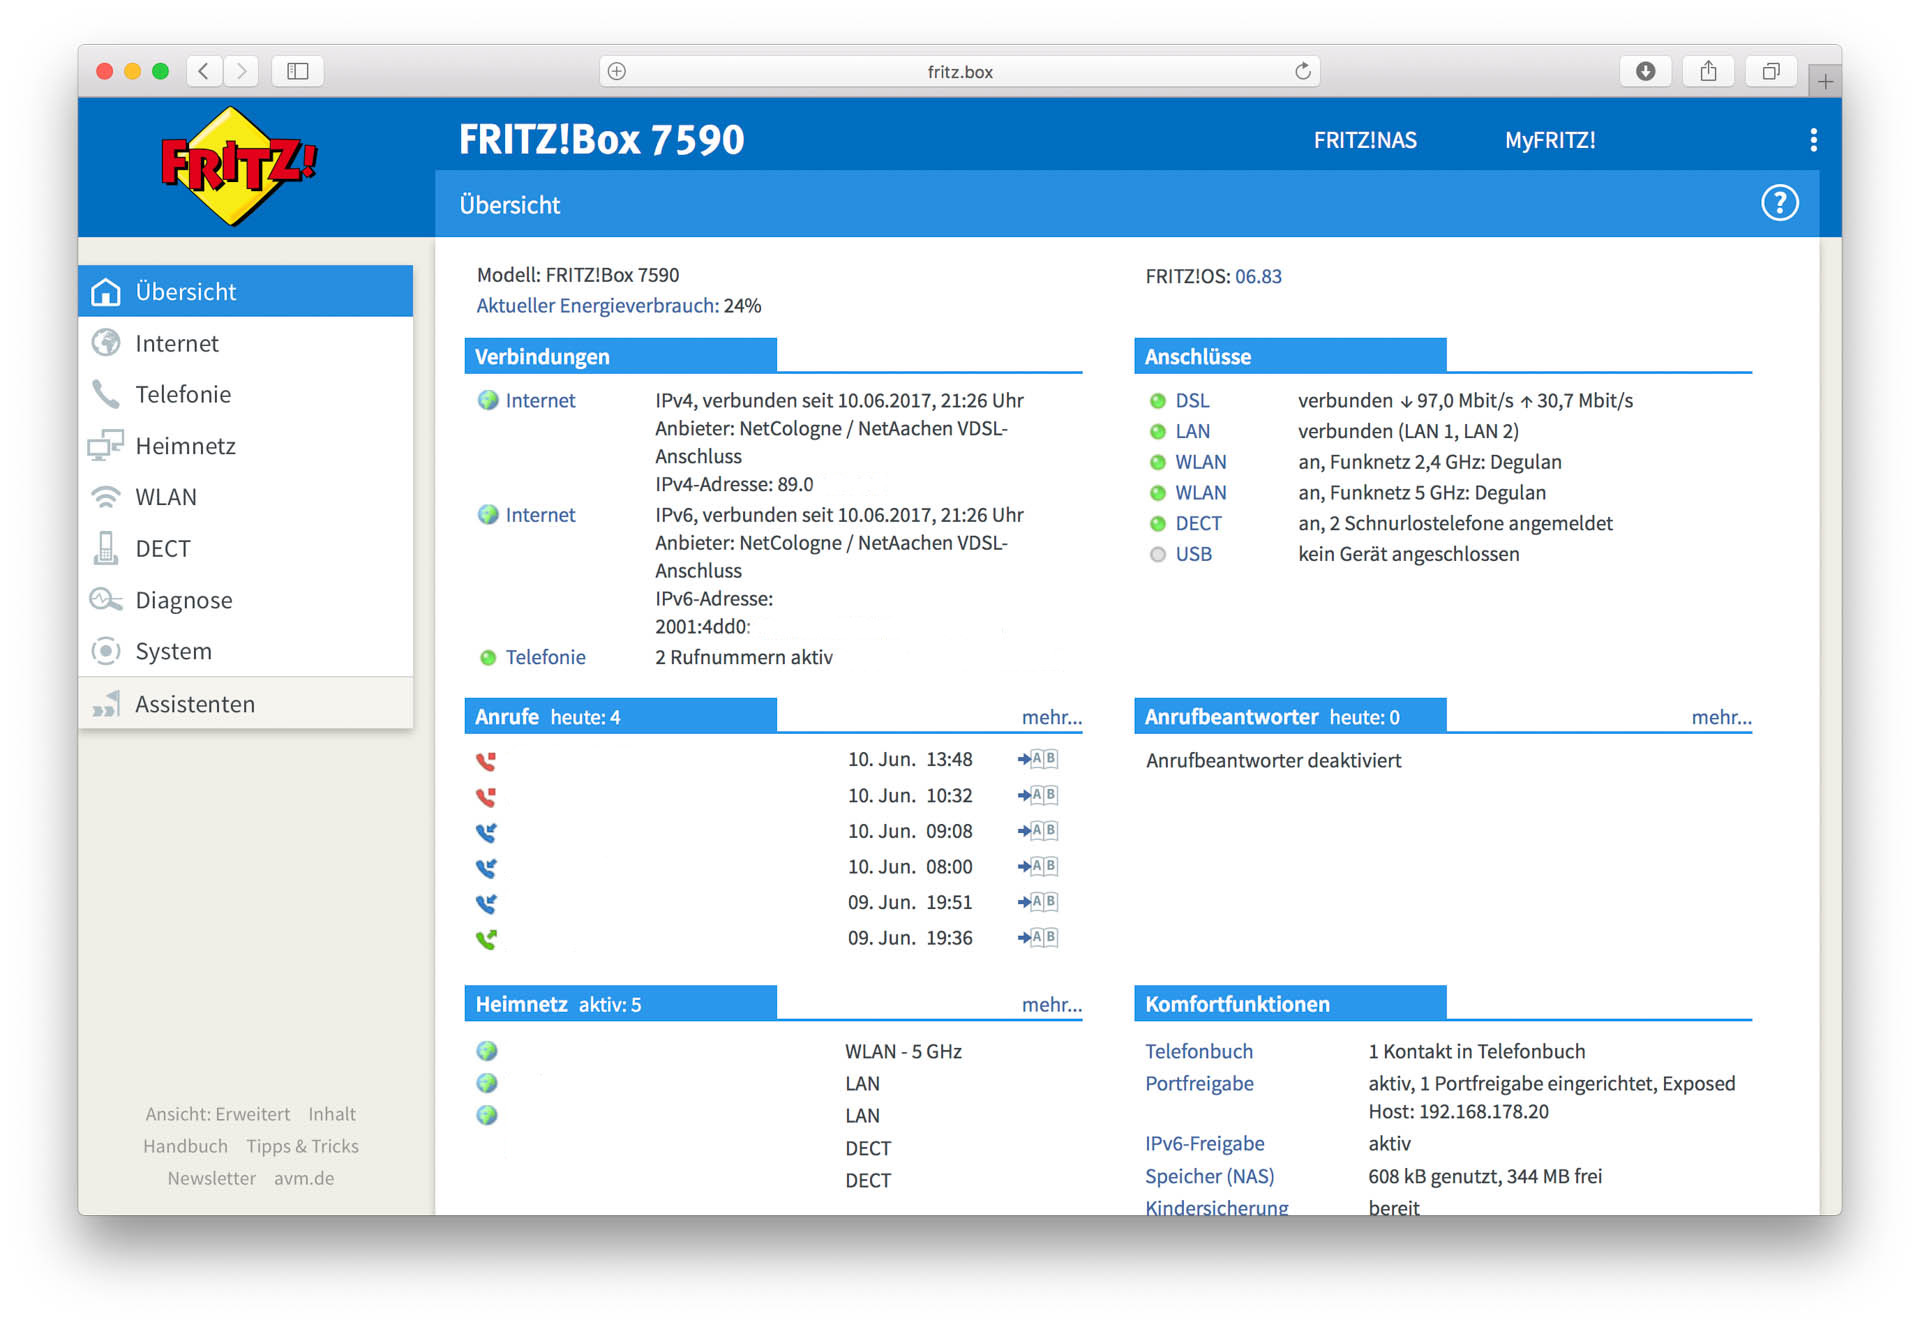The image size is (1920, 1327).
Task: Click the DSL green status indicator
Action: point(1158,401)
